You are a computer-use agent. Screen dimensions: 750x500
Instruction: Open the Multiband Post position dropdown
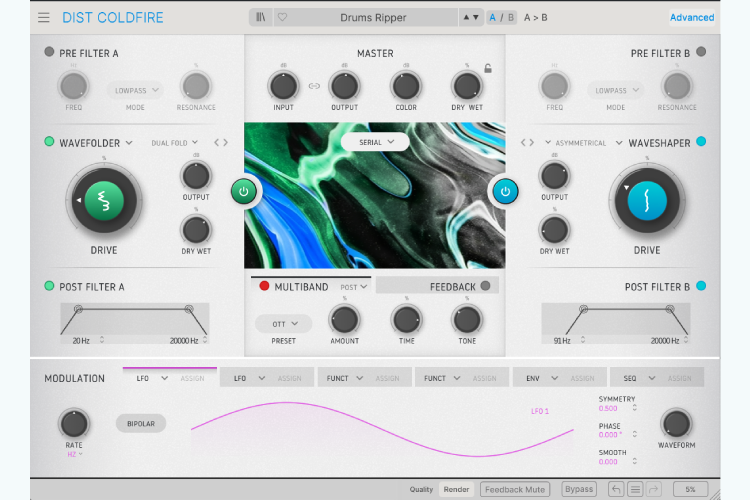point(354,287)
